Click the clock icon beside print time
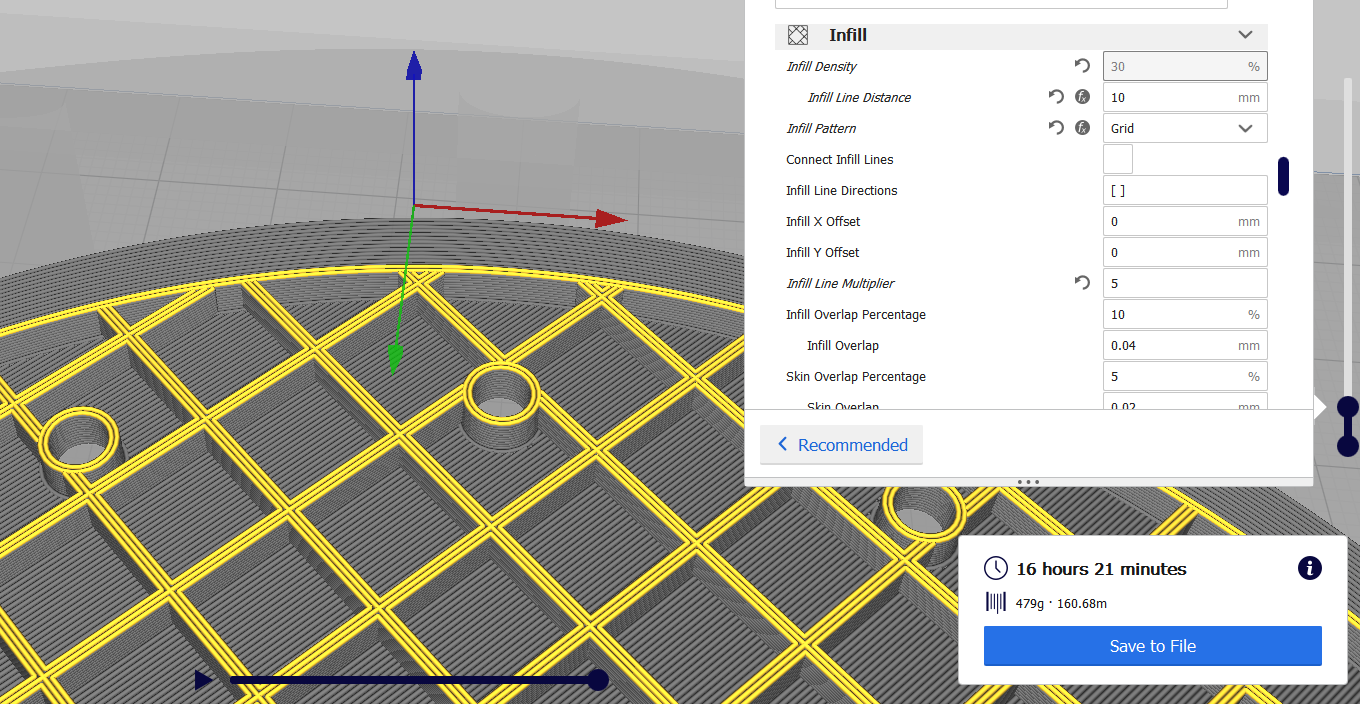 (x=996, y=568)
